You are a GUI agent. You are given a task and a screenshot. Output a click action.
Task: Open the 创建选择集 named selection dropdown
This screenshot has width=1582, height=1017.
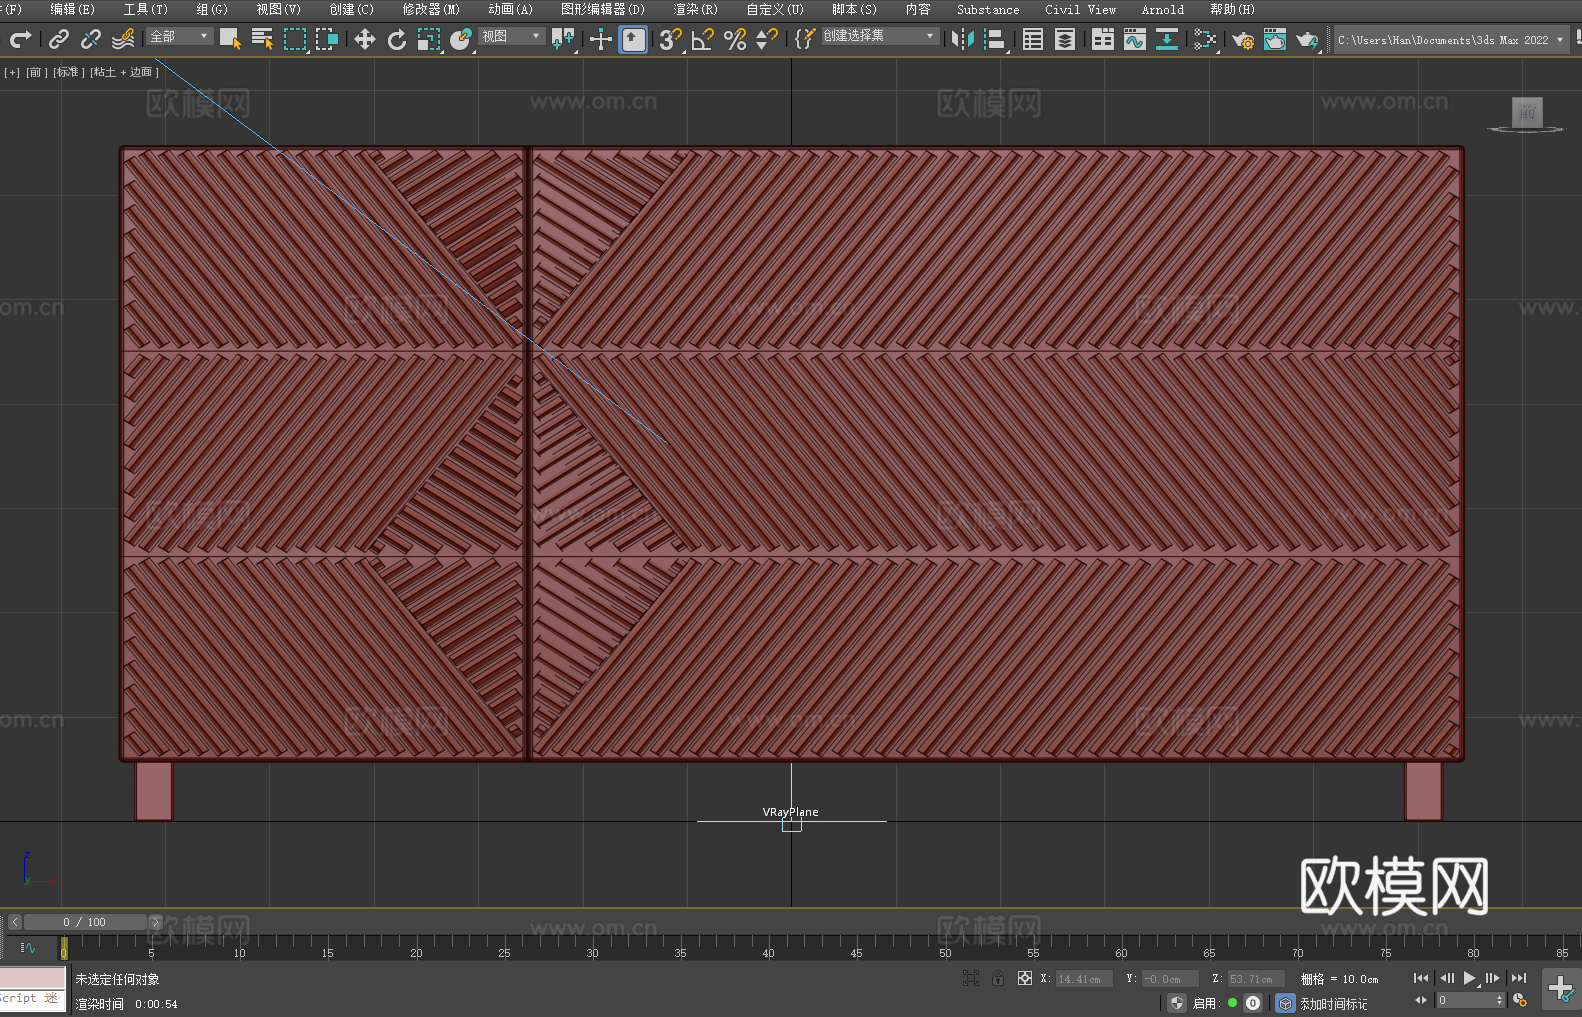click(x=880, y=36)
